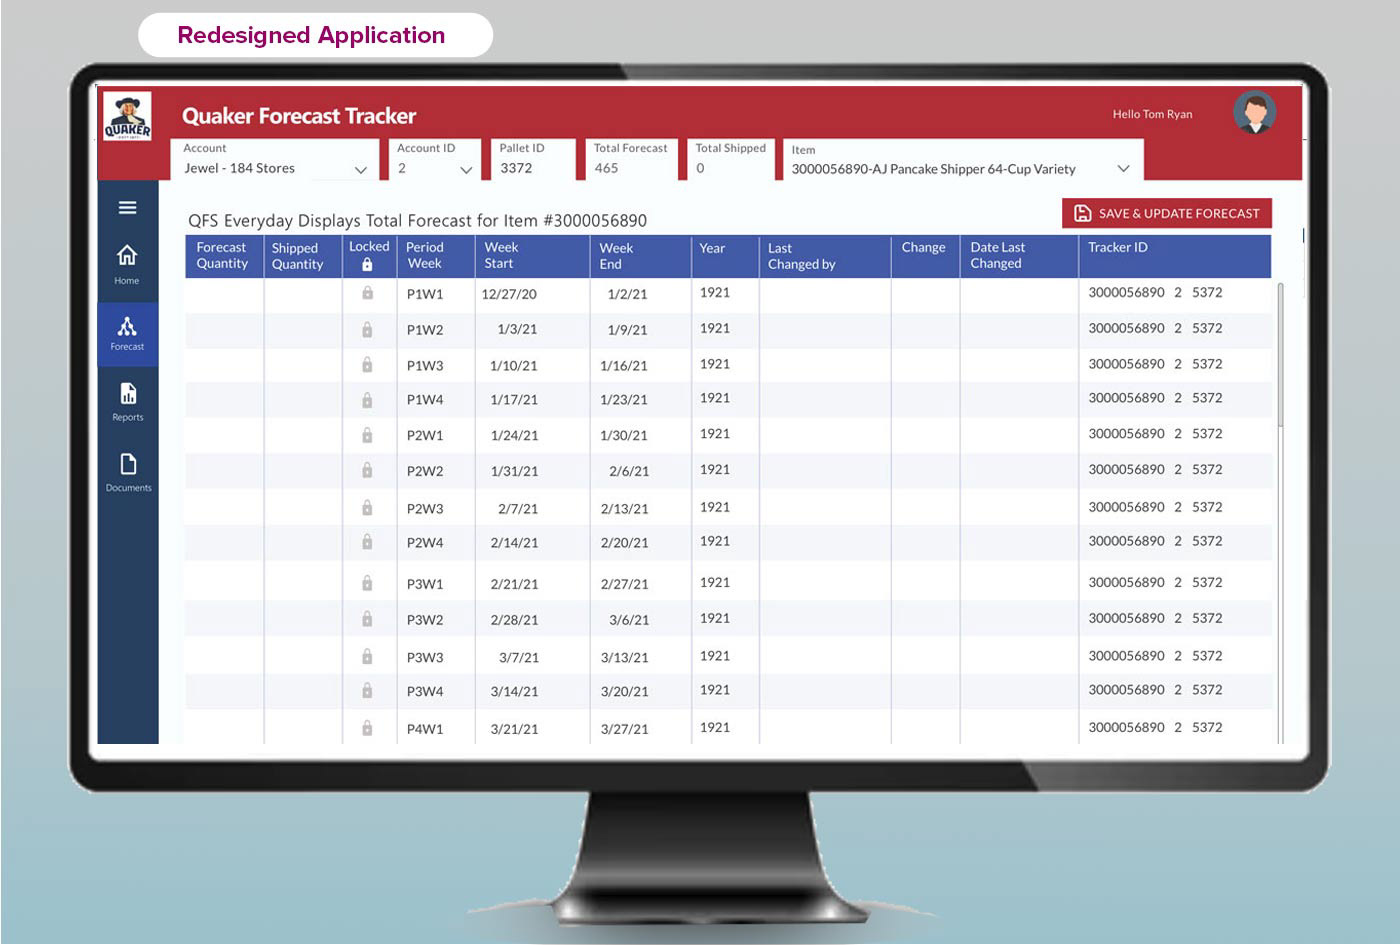Toggle the lock for row P2W3
The width and height of the screenshot is (1400, 945).
click(x=367, y=507)
